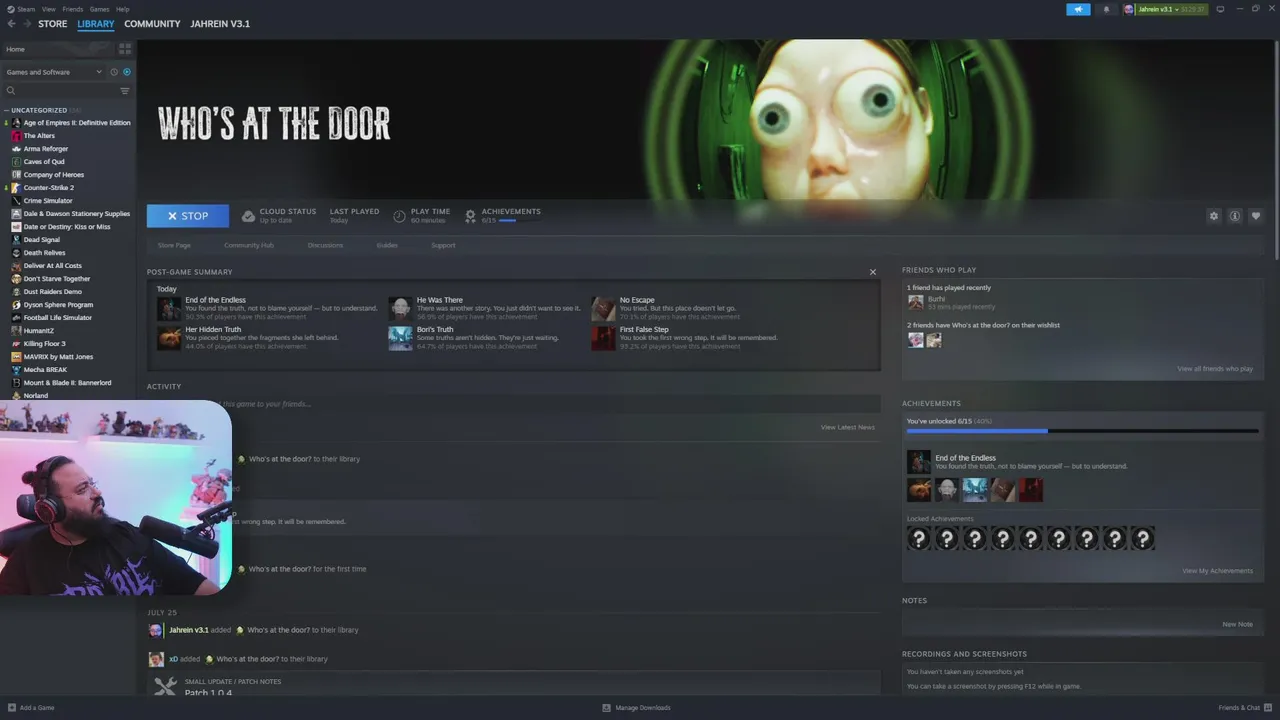Add game to favorites heart icon

click(x=1256, y=216)
